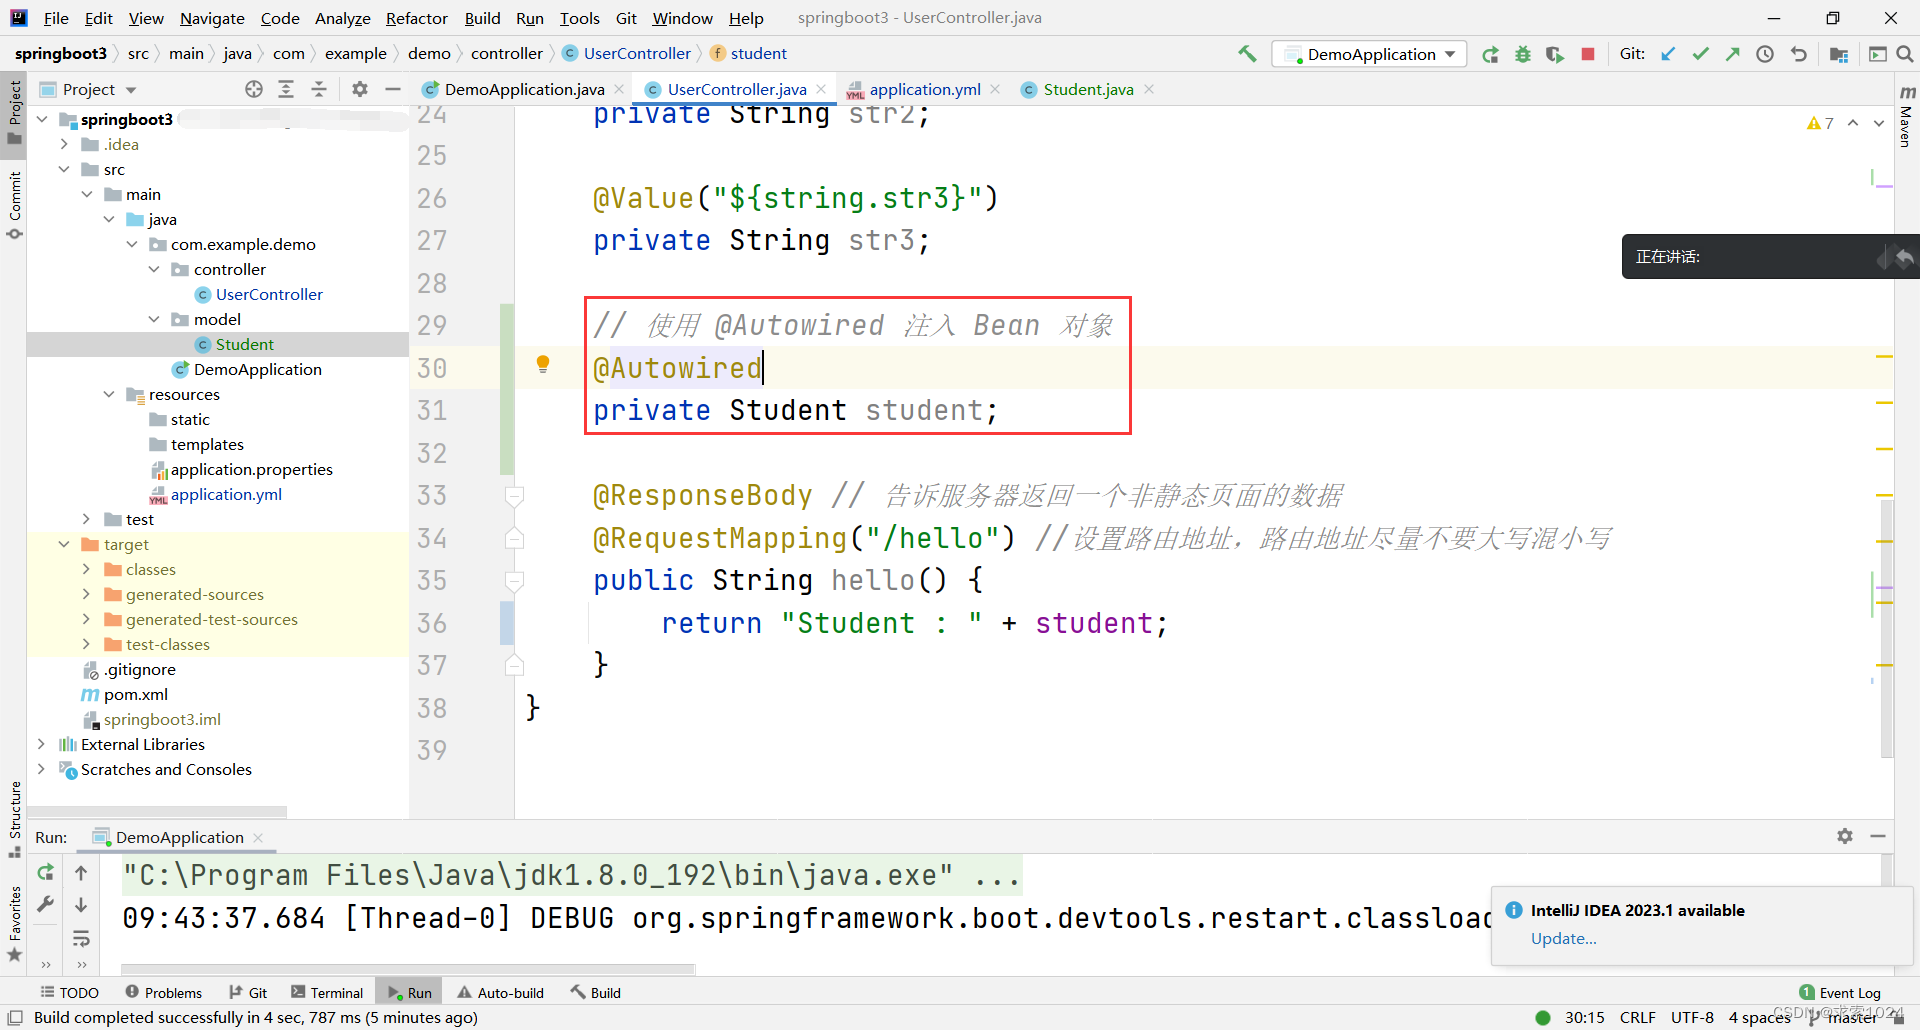The image size is (1920, 1030).
Task: Click up arrow in Run console
Action: pos(81,873)
